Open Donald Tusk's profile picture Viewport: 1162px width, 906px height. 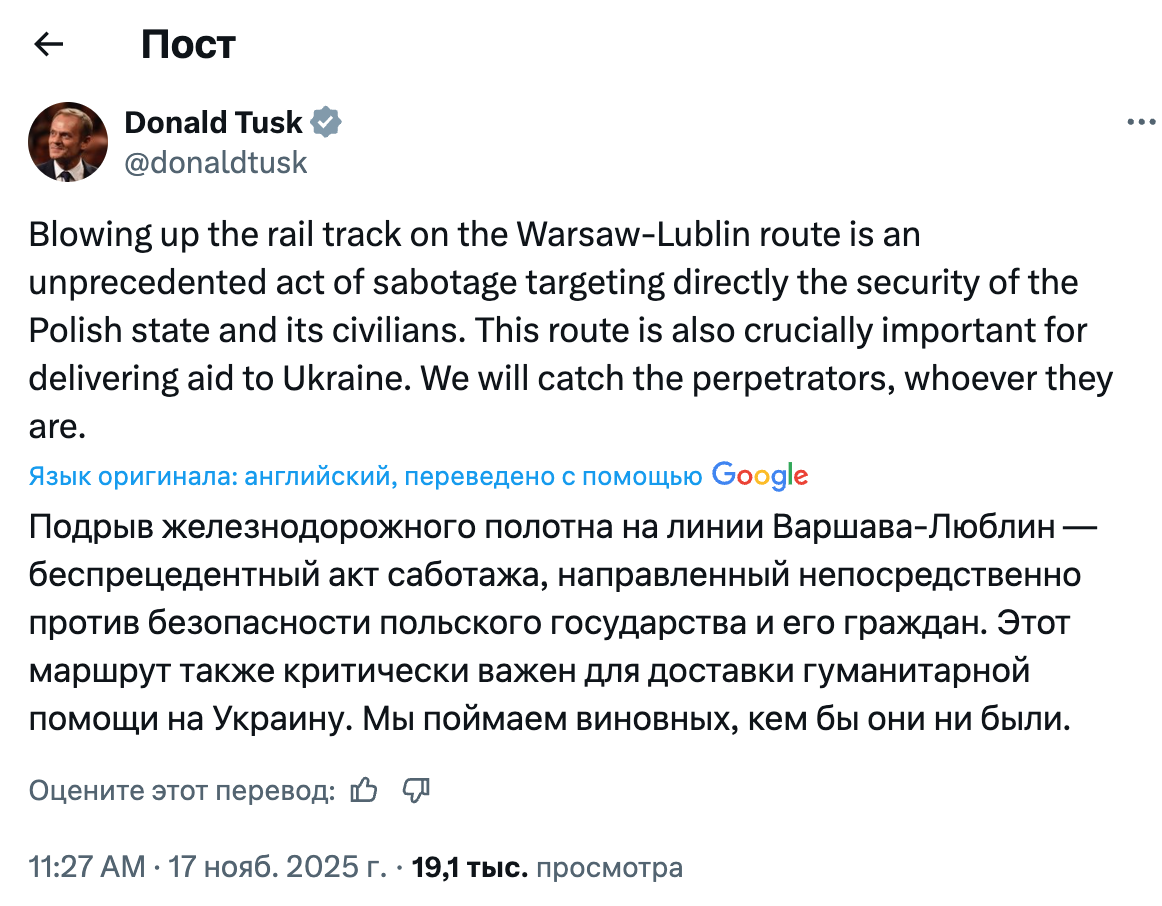67,141
